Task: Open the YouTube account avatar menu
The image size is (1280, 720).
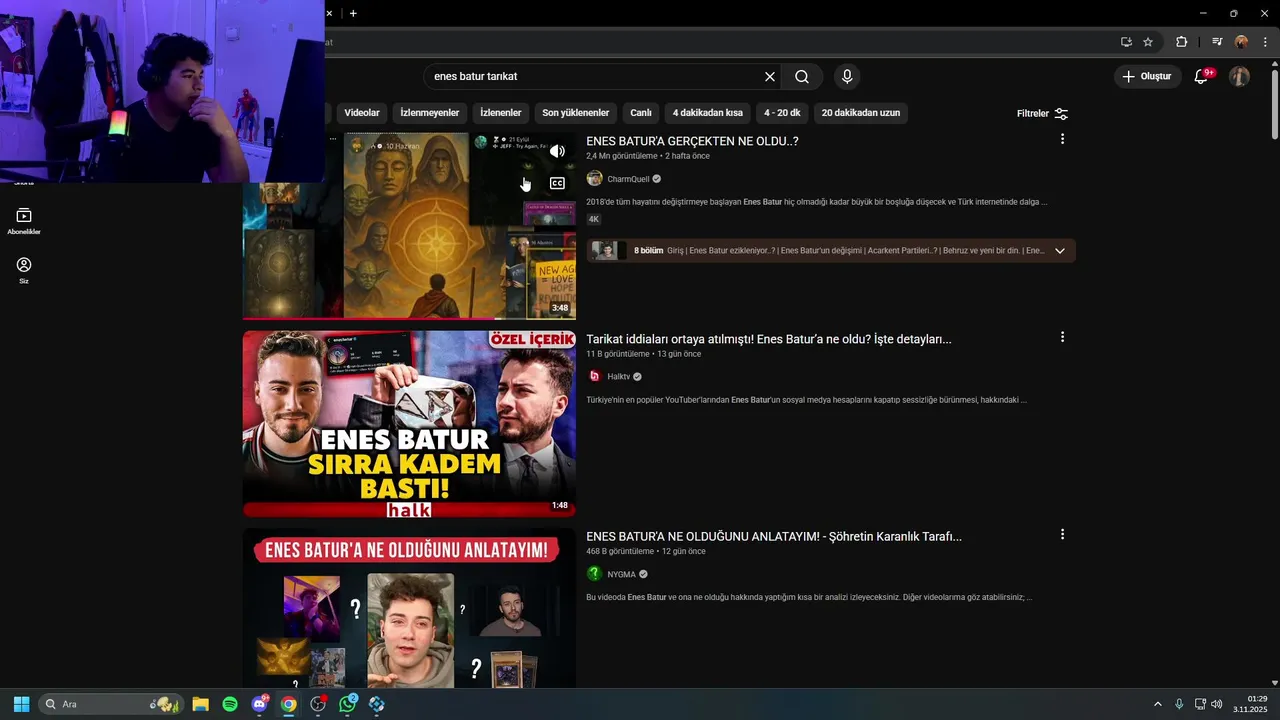Action: [x=1239, y=77]
